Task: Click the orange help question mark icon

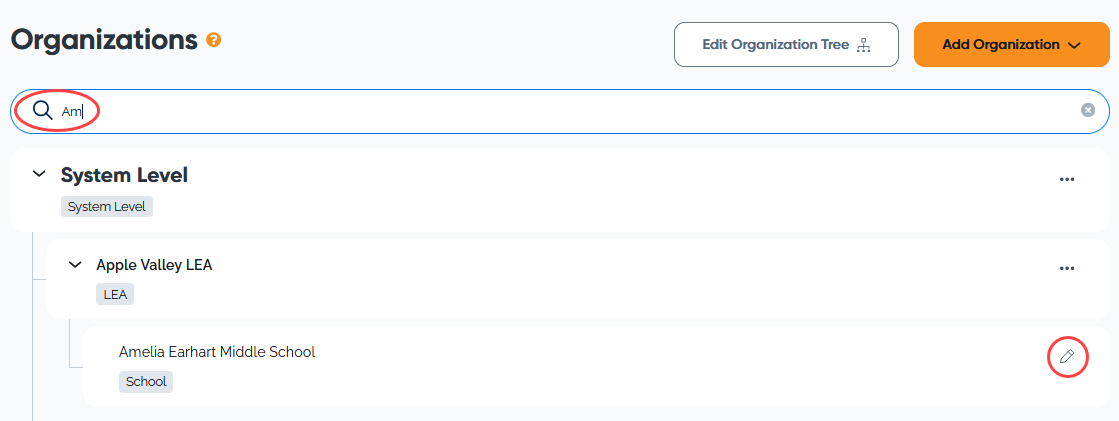Action: pos(213,40)
